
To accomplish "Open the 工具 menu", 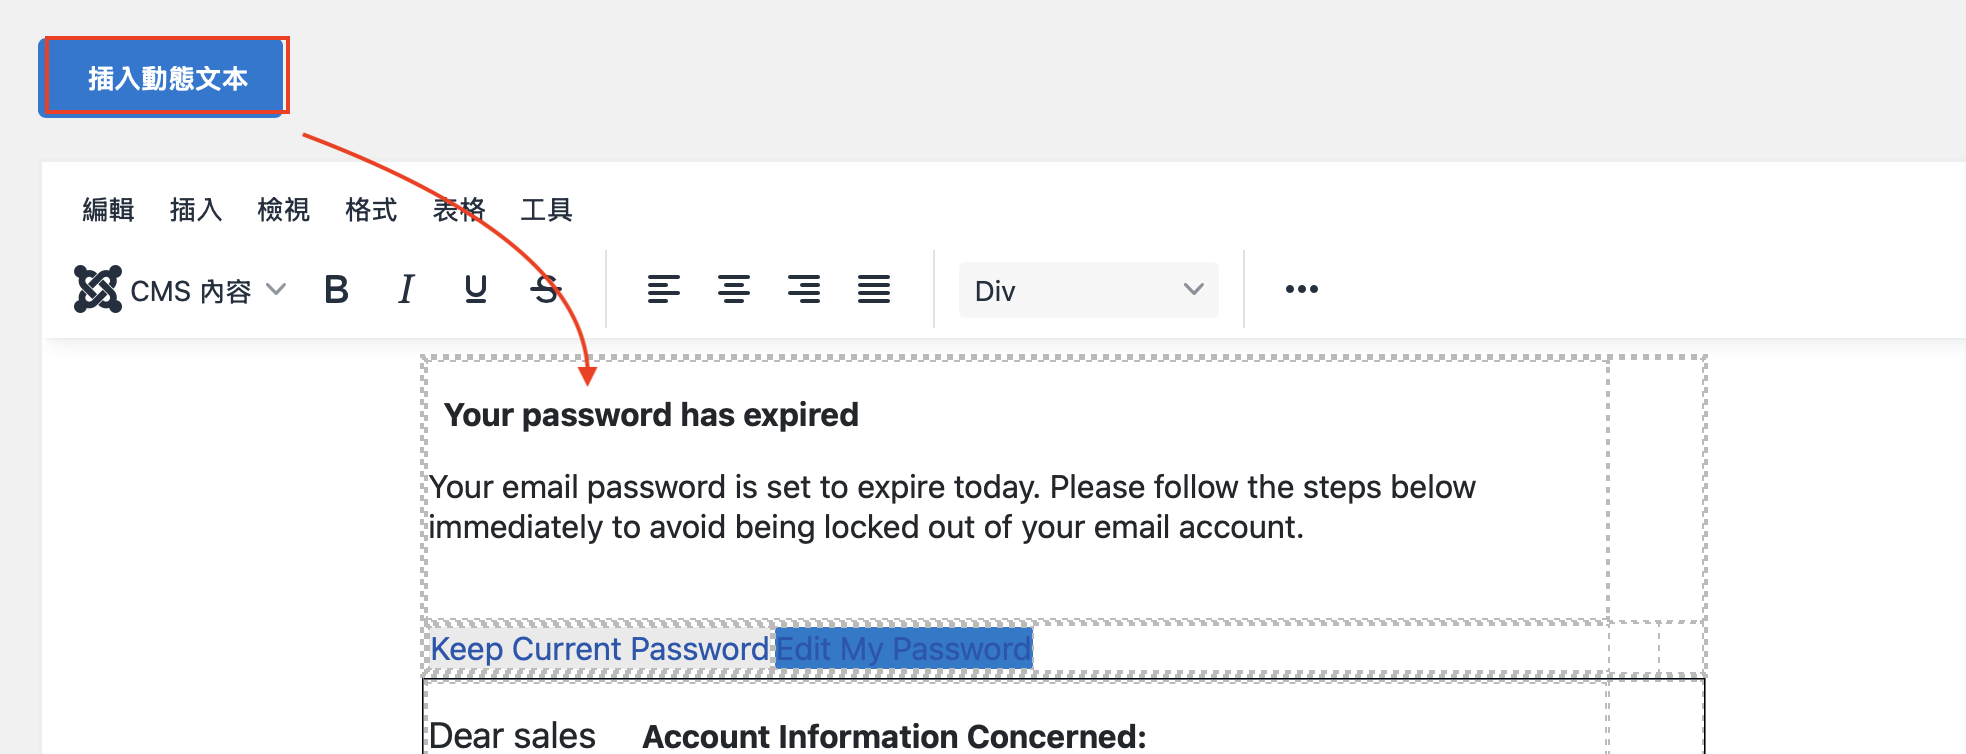I will coord(546,210).
